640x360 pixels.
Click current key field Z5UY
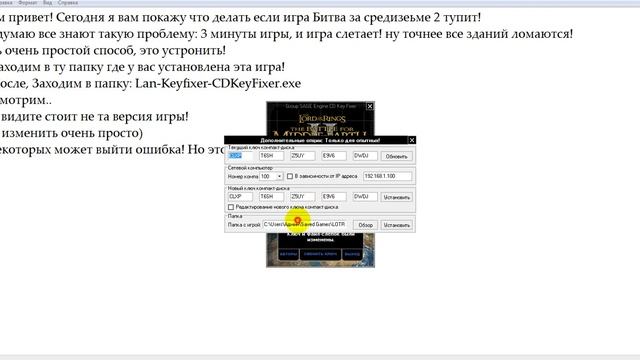[x=302, y=156]
